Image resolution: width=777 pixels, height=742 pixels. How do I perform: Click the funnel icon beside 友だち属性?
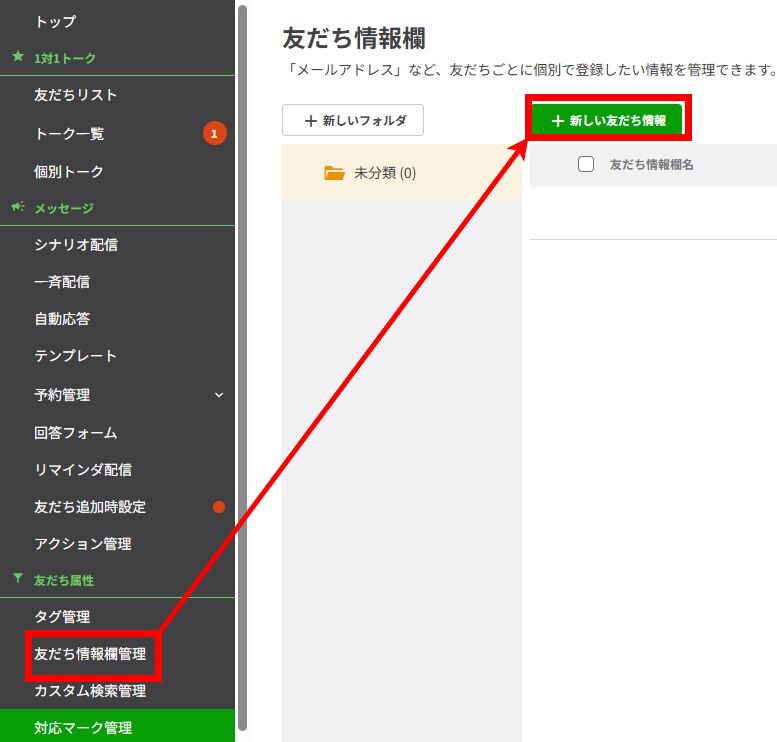pos(17,579)
